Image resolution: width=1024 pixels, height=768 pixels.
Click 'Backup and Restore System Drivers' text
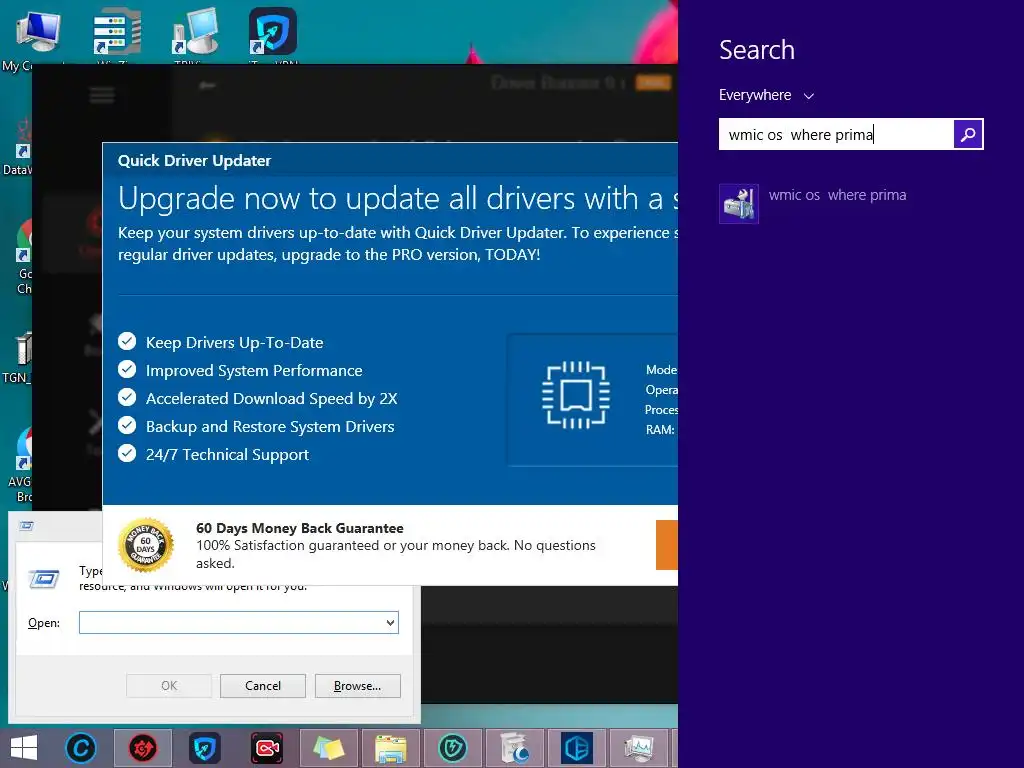coord(270,426)
